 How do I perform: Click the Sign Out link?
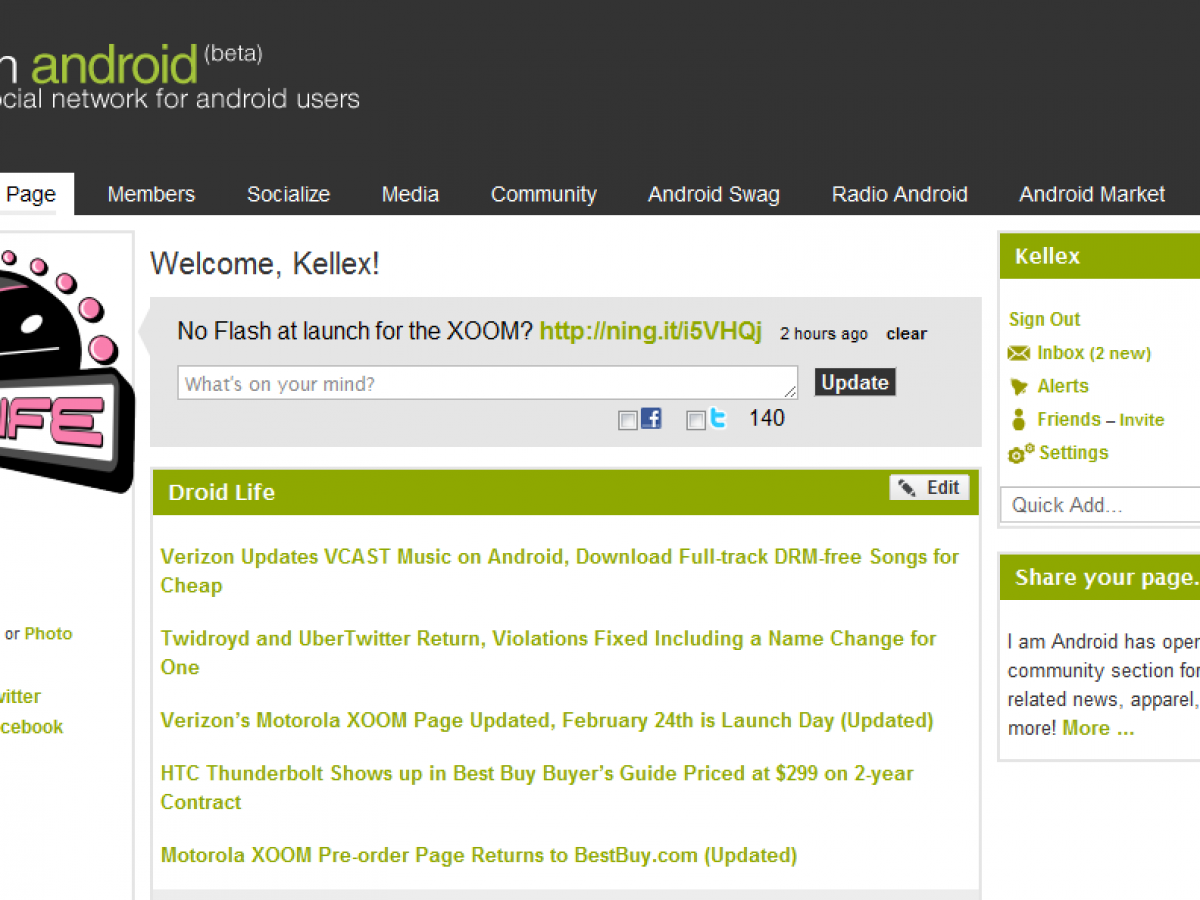[x=1044, y=319]
